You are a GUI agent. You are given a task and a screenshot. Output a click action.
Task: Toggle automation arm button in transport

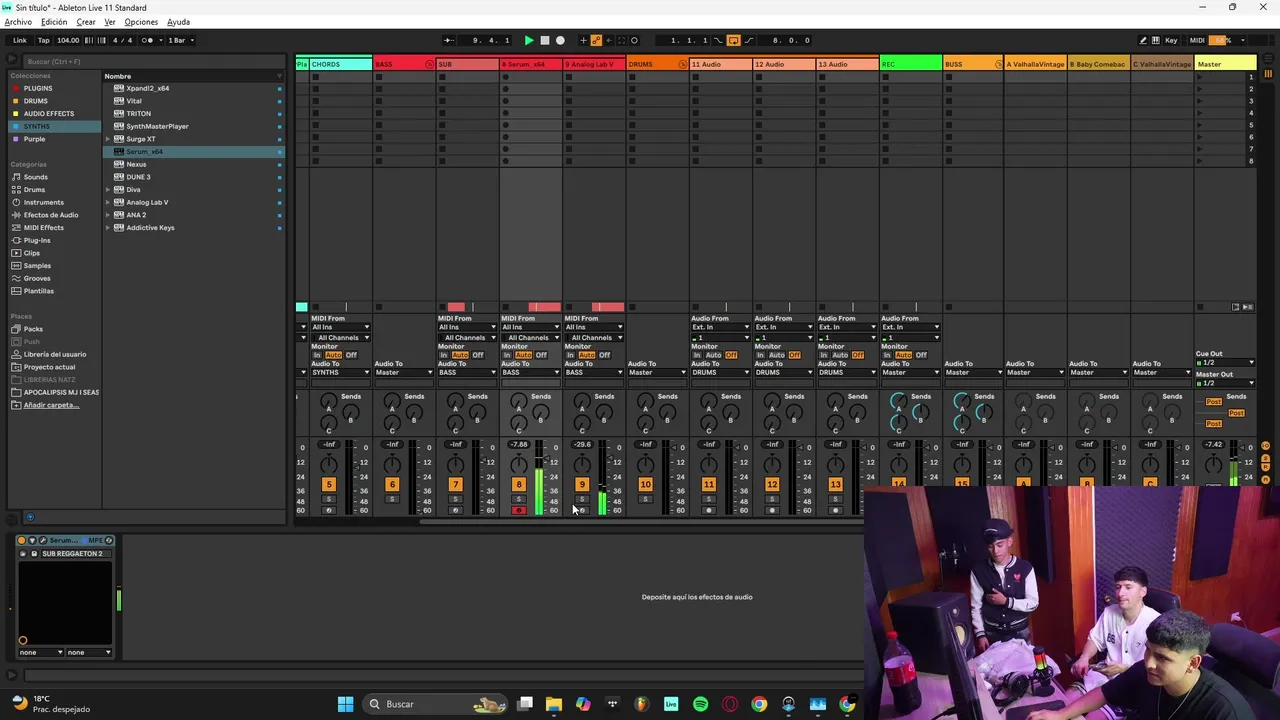tap(596, 40)
